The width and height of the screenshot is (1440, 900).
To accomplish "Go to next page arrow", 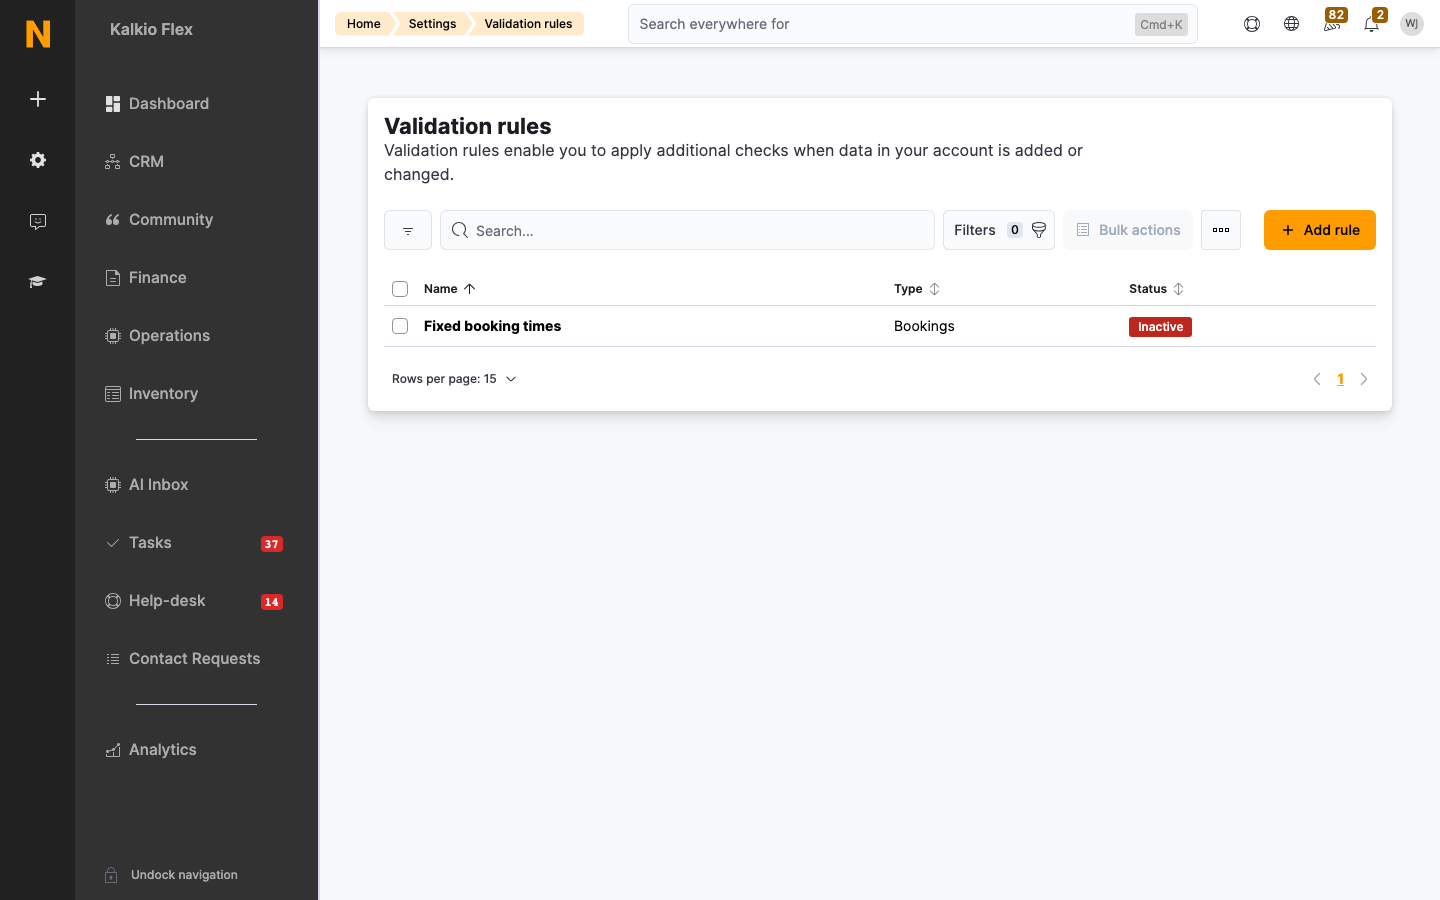I will point(1364,379).
